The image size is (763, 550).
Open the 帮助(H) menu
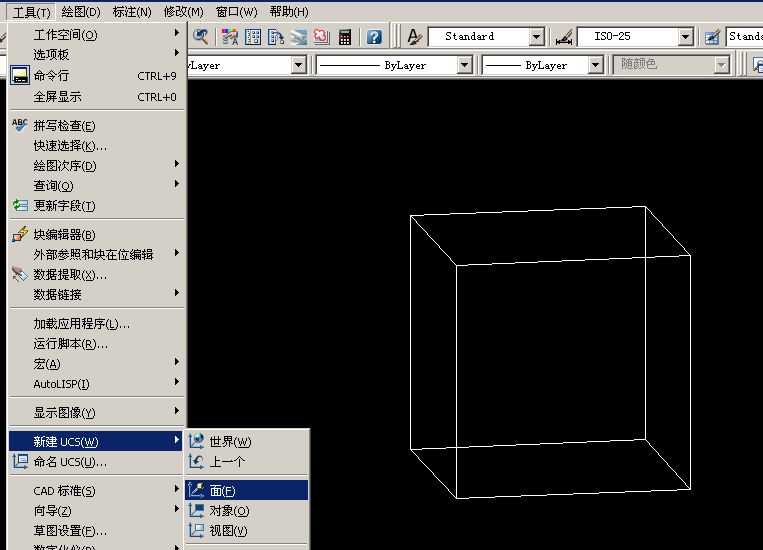point(289,12)
